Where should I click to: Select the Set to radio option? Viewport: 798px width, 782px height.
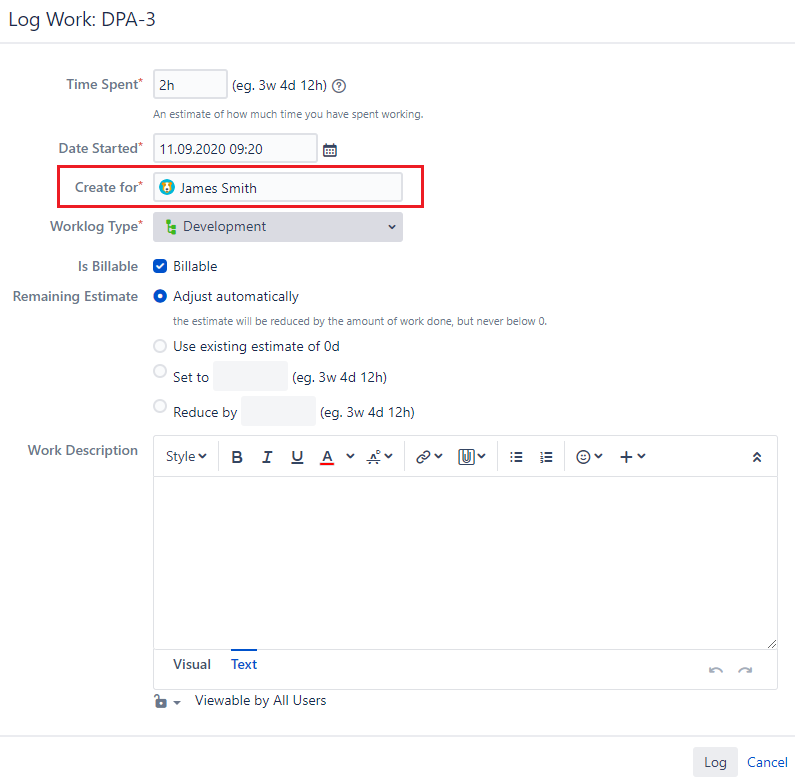pyautogui.click(x=160, y=371)
